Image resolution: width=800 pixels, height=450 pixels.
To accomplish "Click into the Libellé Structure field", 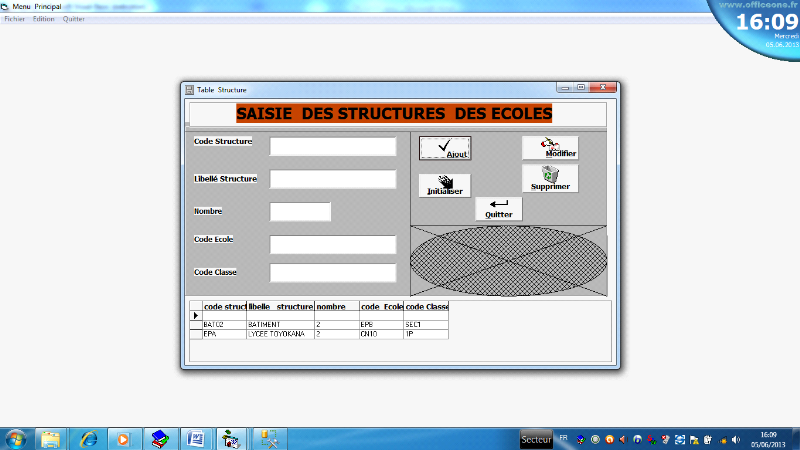I will (333, 179).
